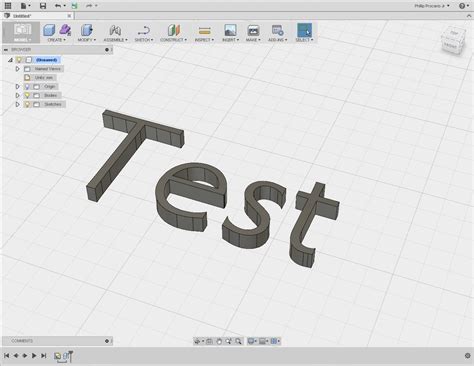The width and height of the screenshot is (474, 366).
Task: Open the SELECT dropdown menu
Action: pos(304,40)
